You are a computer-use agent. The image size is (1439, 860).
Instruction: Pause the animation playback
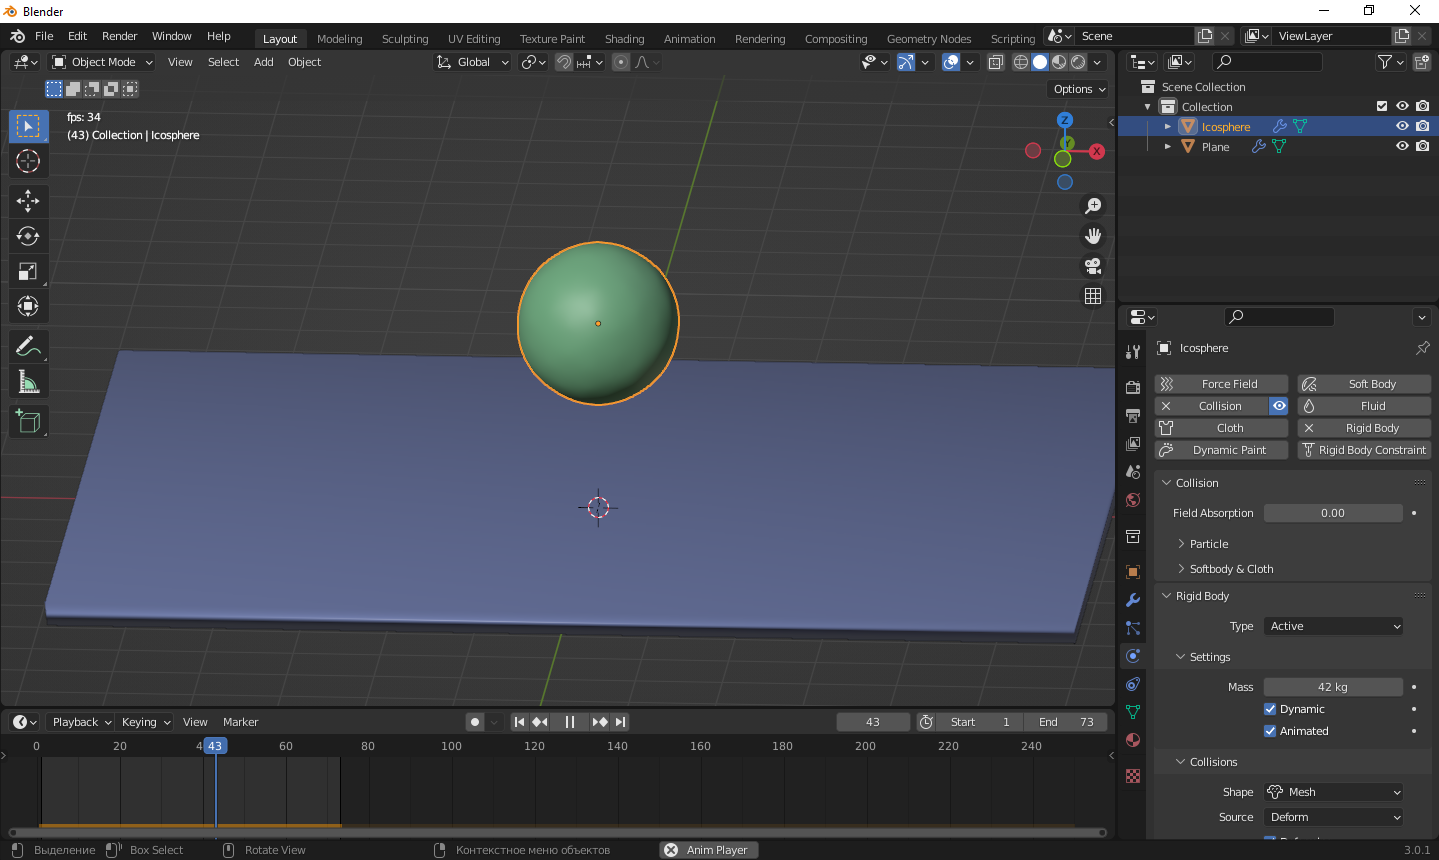tap(569, 722)
